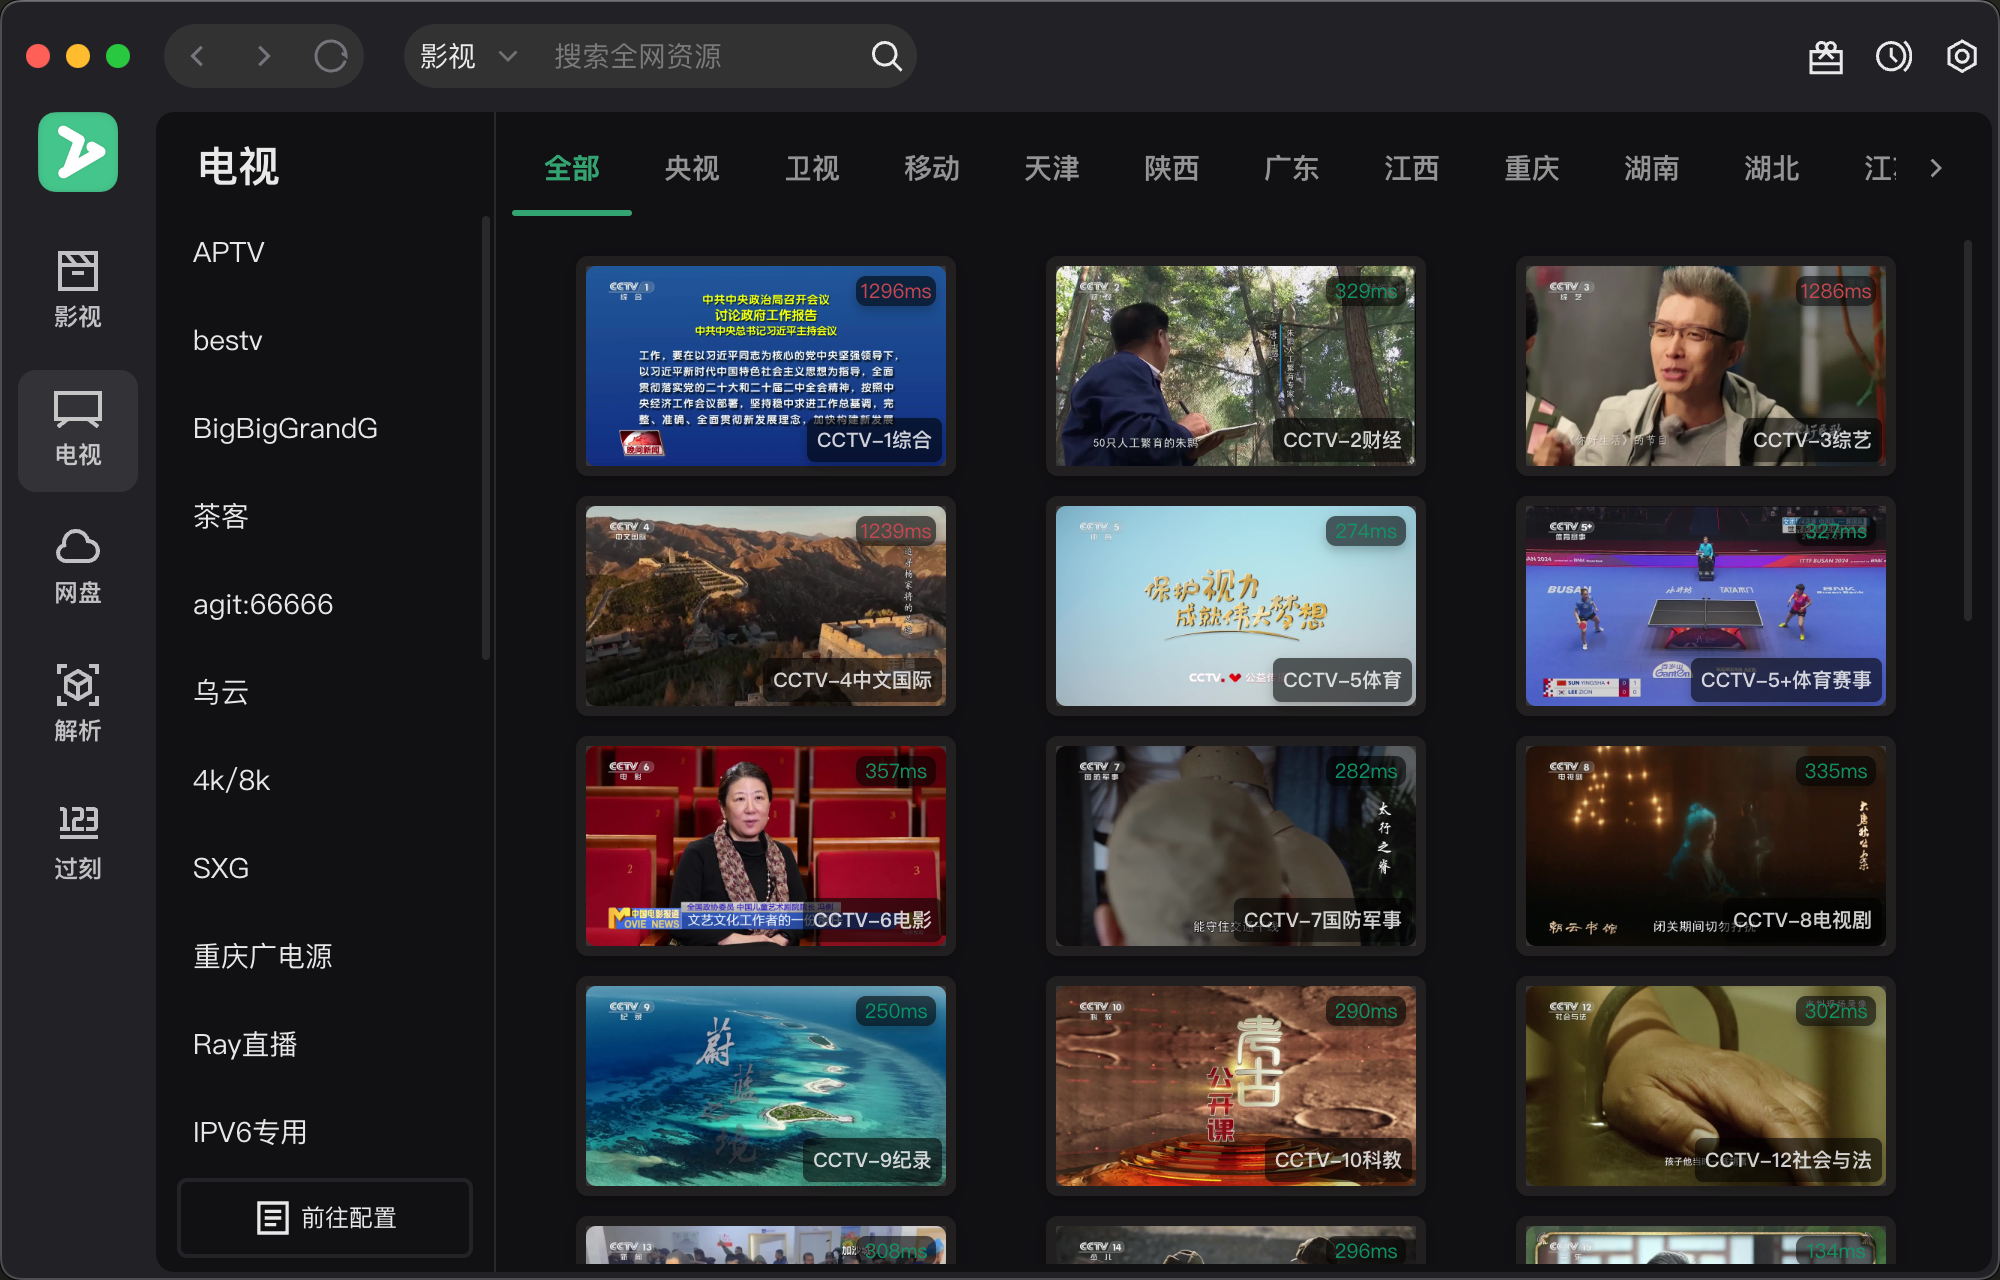2000x1280 pixels.
Task: Click the gift box icon
Action: click(1825, 57)
